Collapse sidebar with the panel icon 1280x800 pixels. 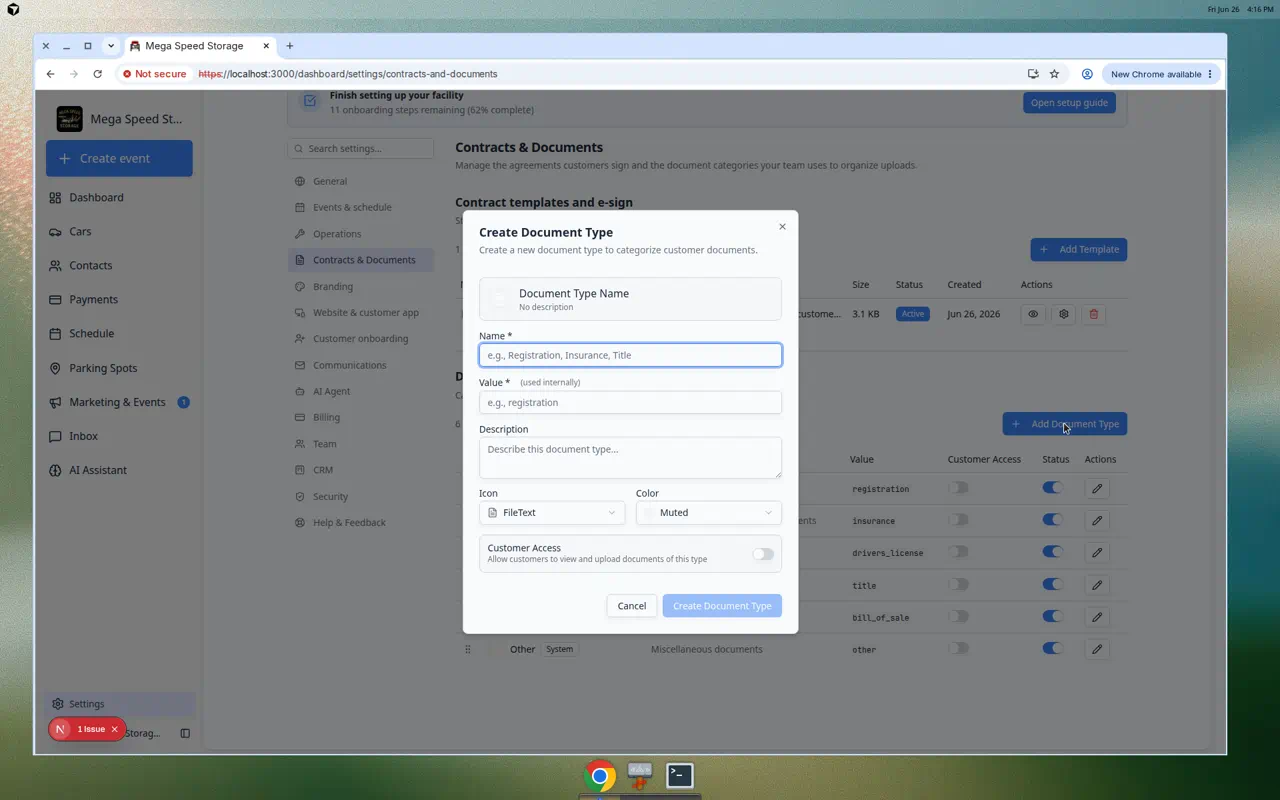(185, 733)
